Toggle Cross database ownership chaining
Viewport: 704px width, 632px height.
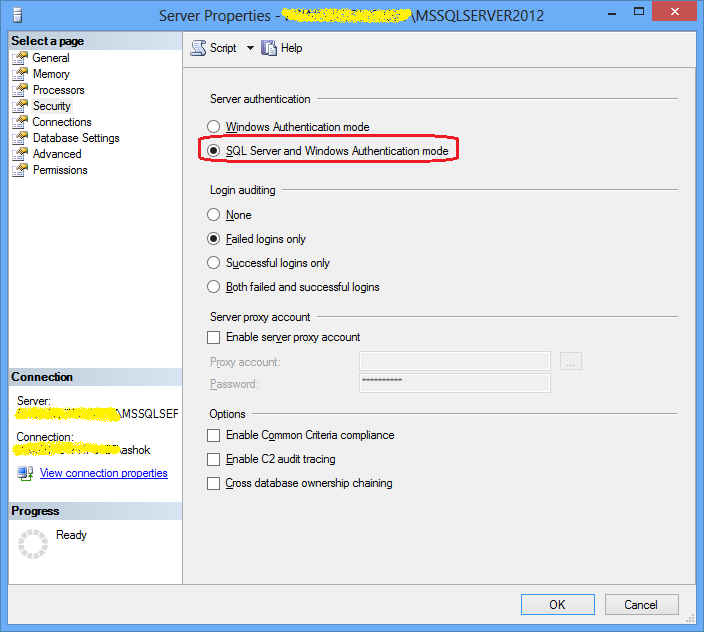pyautogui.click(x=213, y=483)
